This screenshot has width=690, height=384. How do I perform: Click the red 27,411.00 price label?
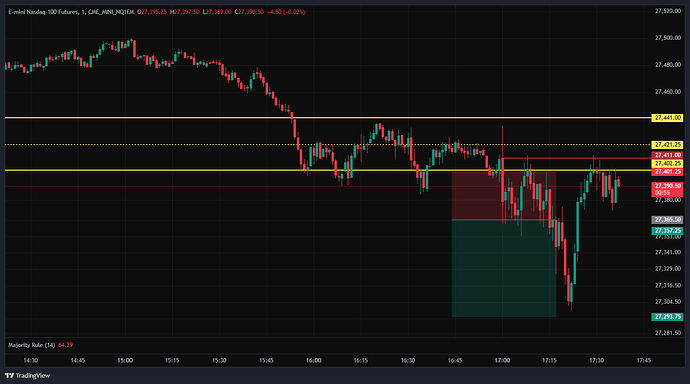coord(667,155)
